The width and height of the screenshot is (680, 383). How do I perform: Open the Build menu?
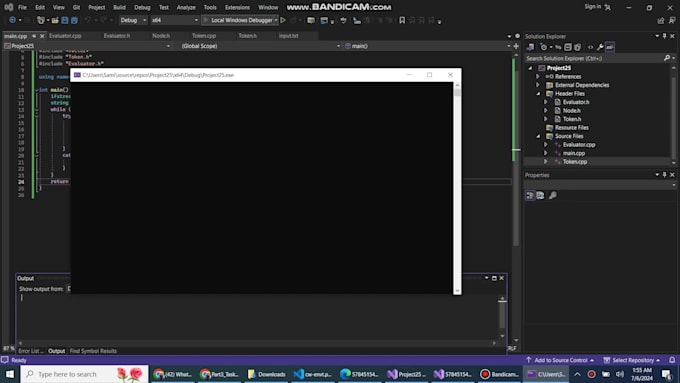[119, 7]
